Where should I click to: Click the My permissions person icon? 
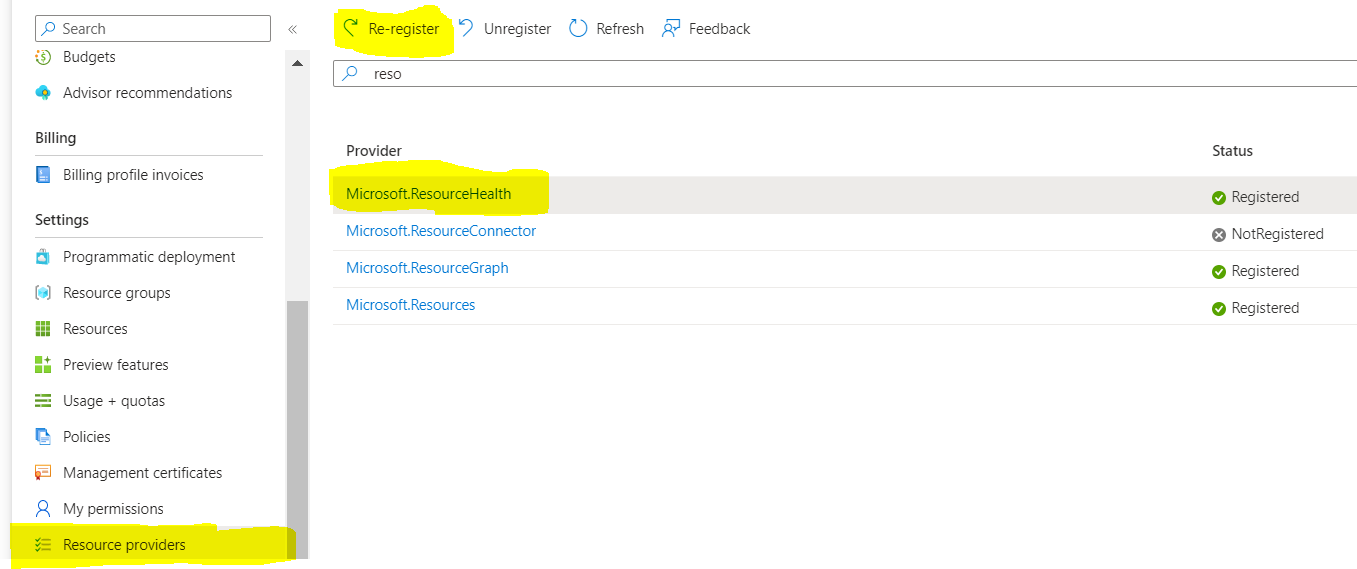[x=43, y=509]
